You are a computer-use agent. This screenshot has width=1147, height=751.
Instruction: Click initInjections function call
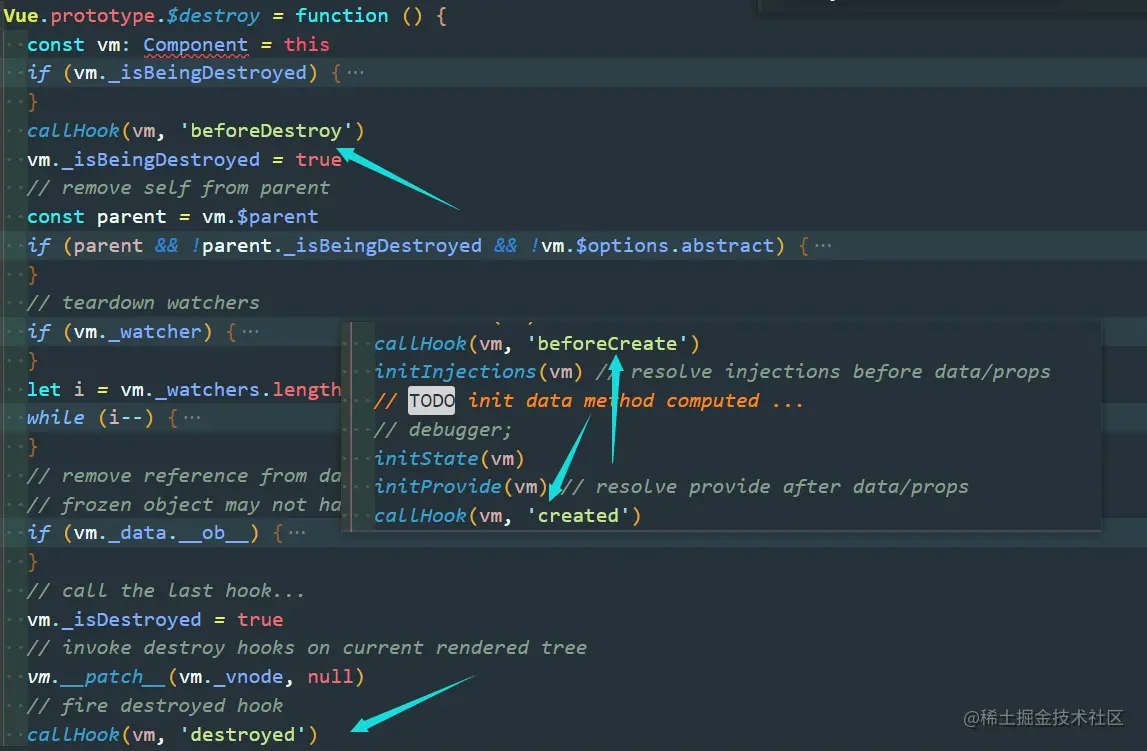[x=455, y=372]
